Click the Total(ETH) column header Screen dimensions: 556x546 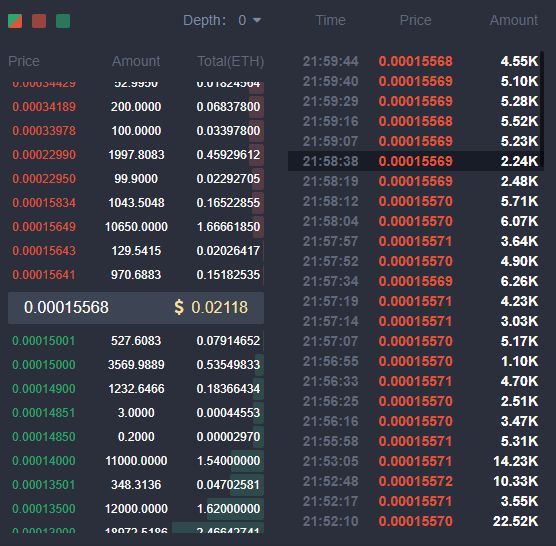pyautogui.click(x=230, y=61)
